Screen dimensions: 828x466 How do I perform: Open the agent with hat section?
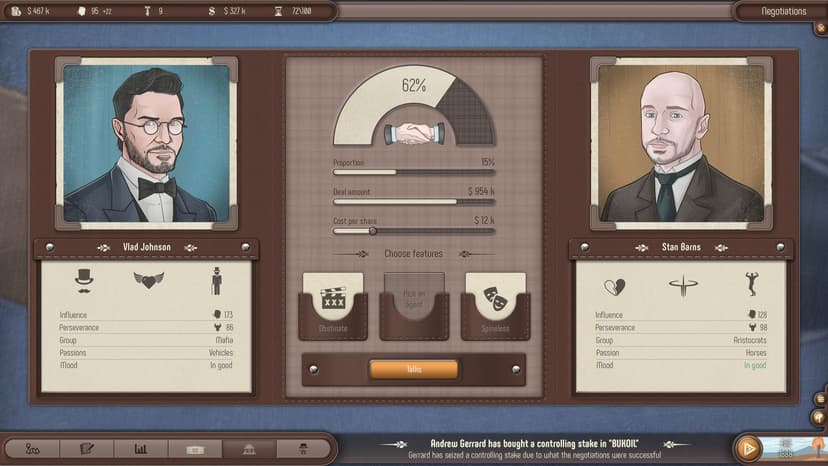[x=303, y=449]
